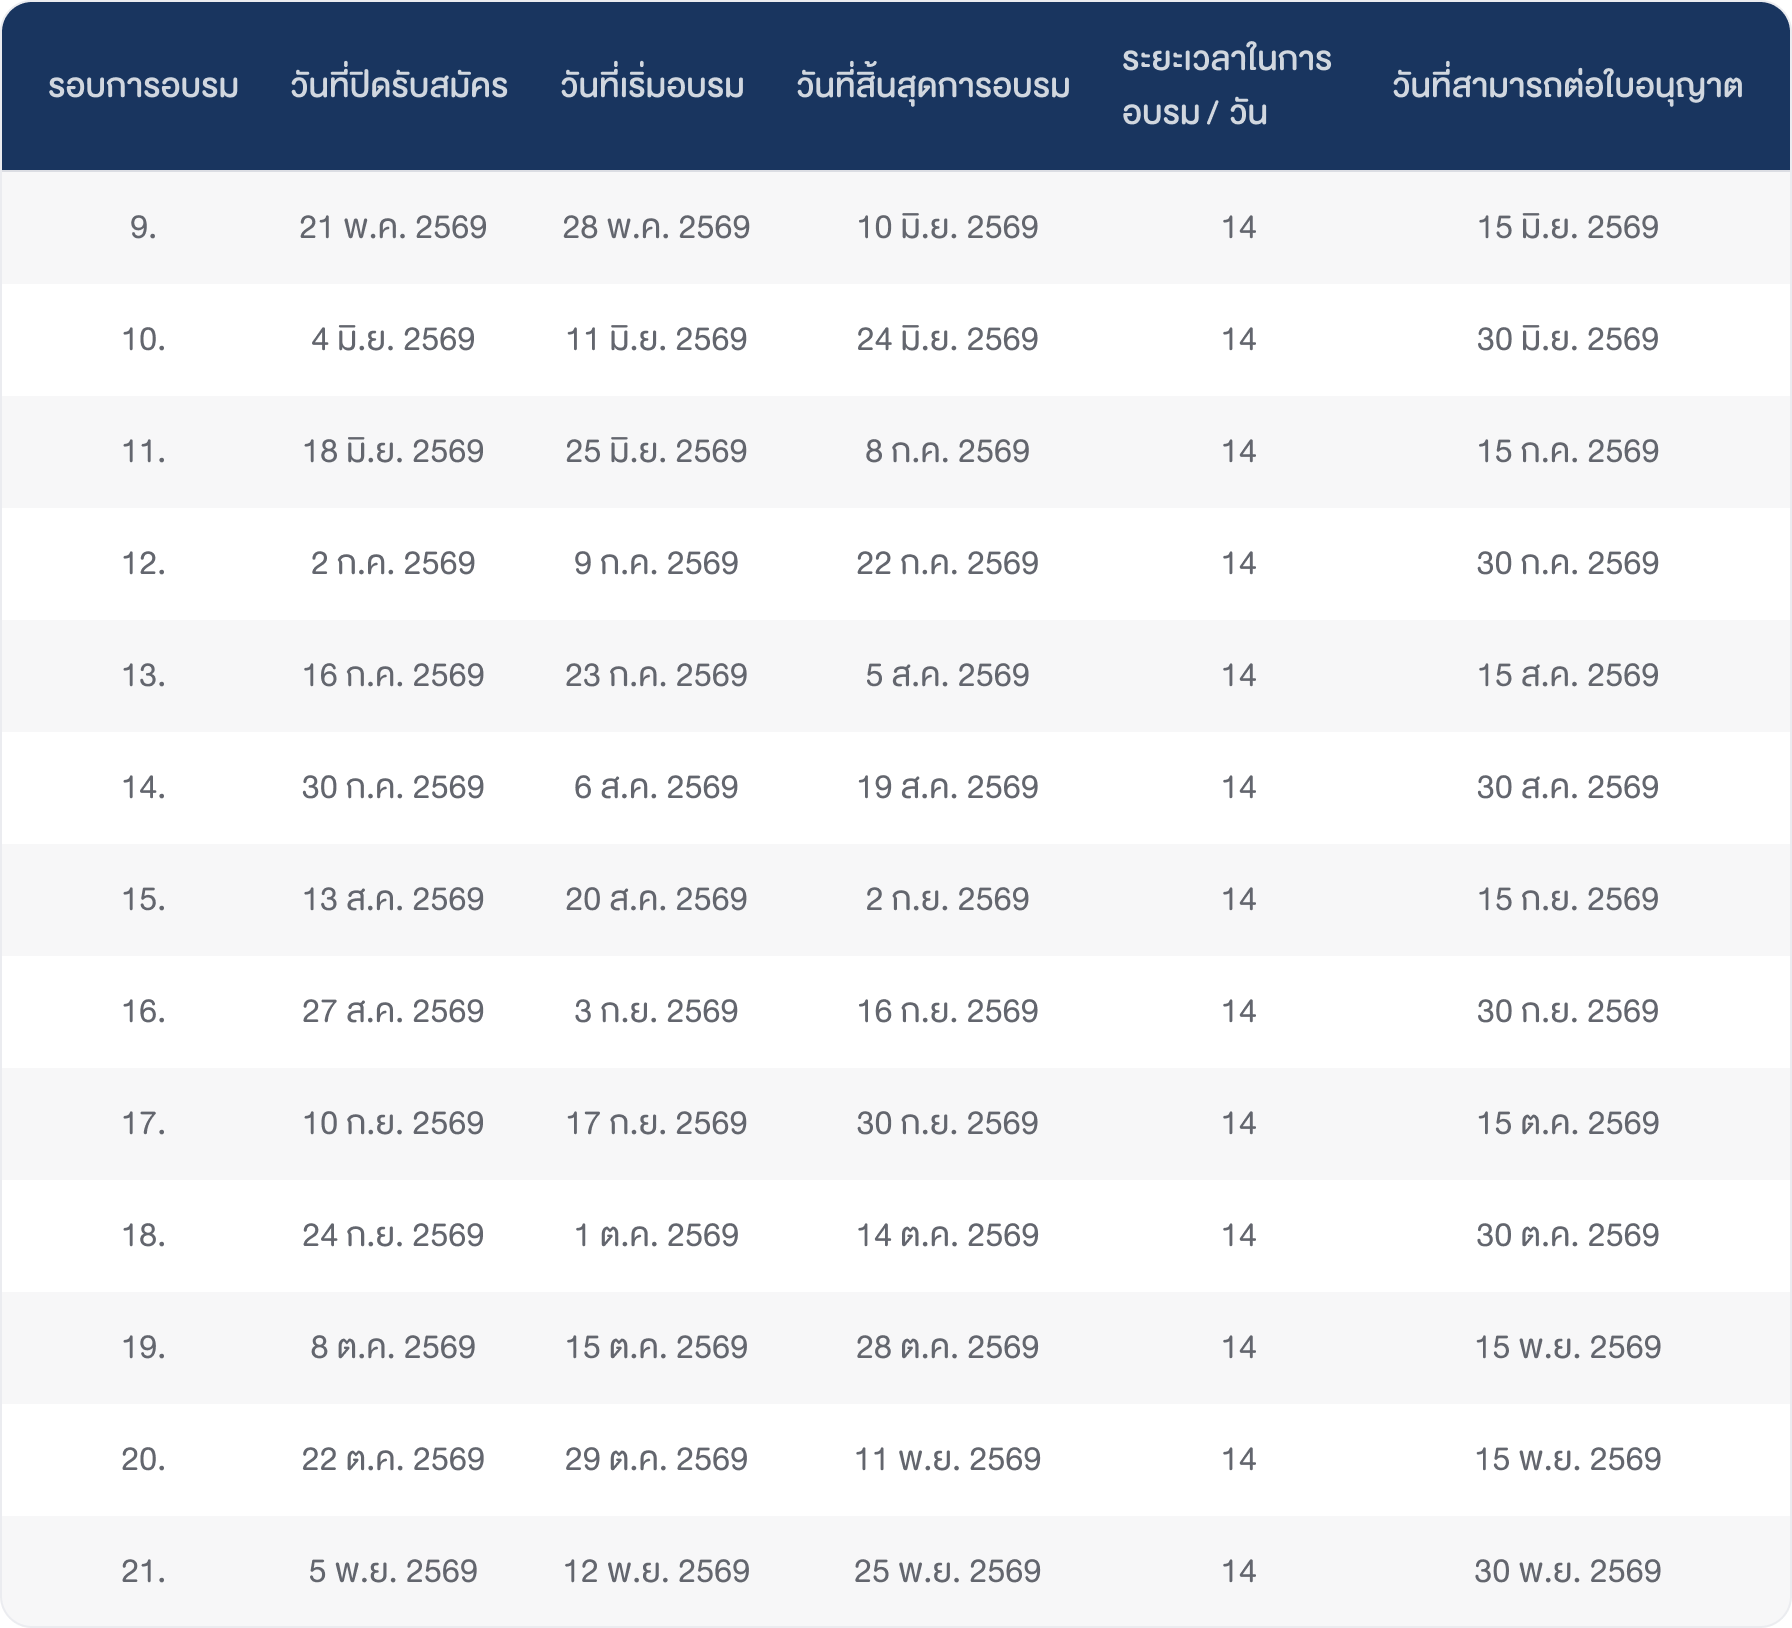The height and width of the screenshot is (1628, 1792).
Task: Click end date 11 พ.ย. 2569
Action: [x=947, y=1460]
